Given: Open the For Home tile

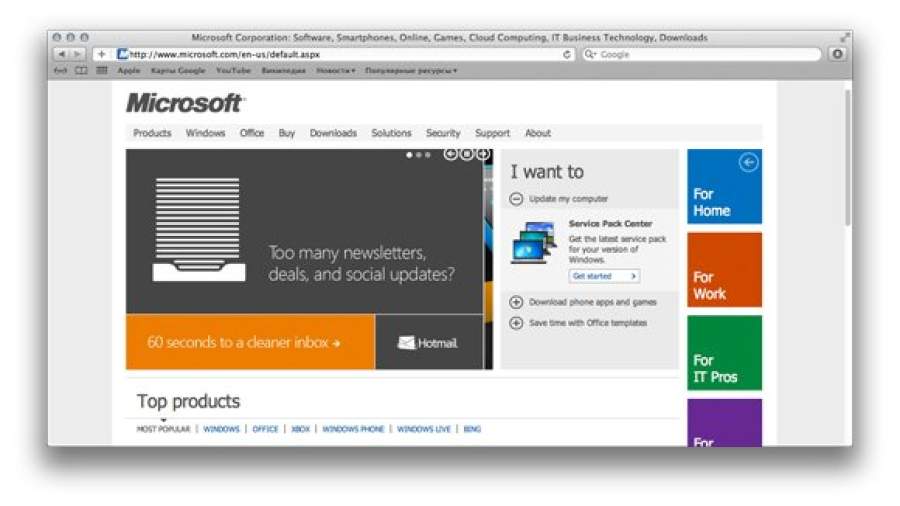Looking at the screenshot, I should 724,186.
